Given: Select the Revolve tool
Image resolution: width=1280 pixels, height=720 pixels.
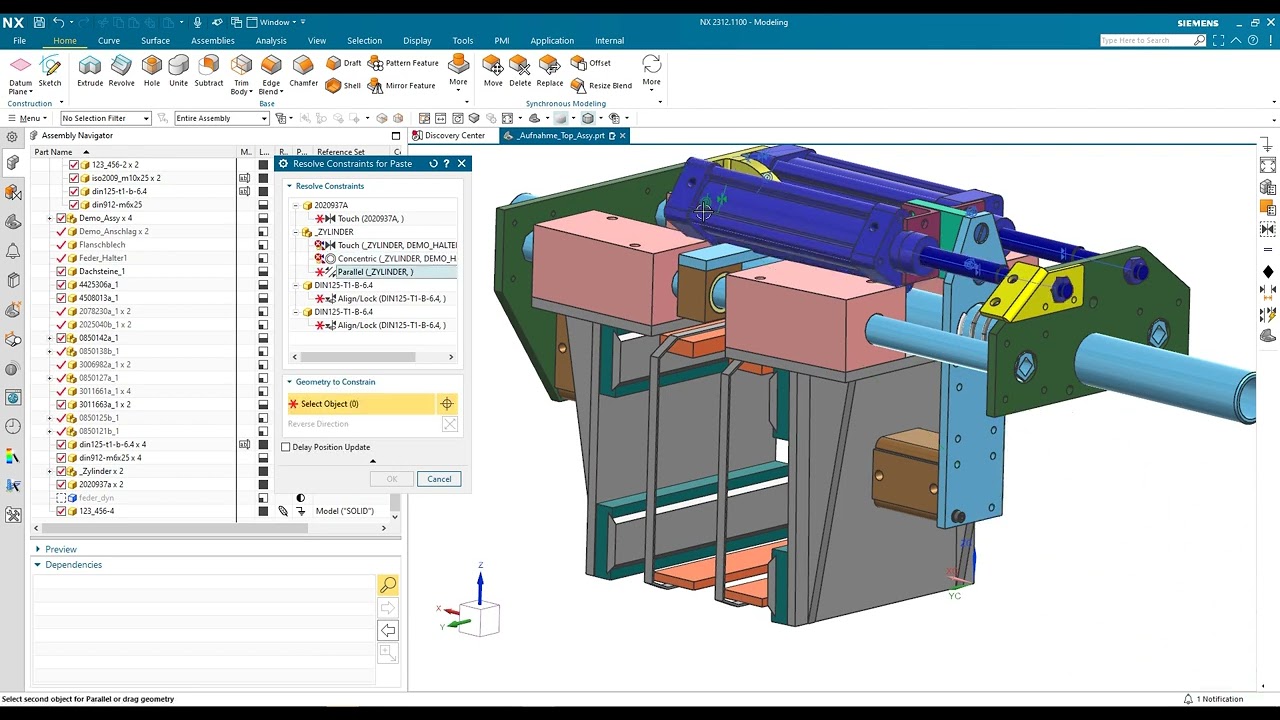Looking at the screenshot, I should pyautogui.click(x=122, y=71).
